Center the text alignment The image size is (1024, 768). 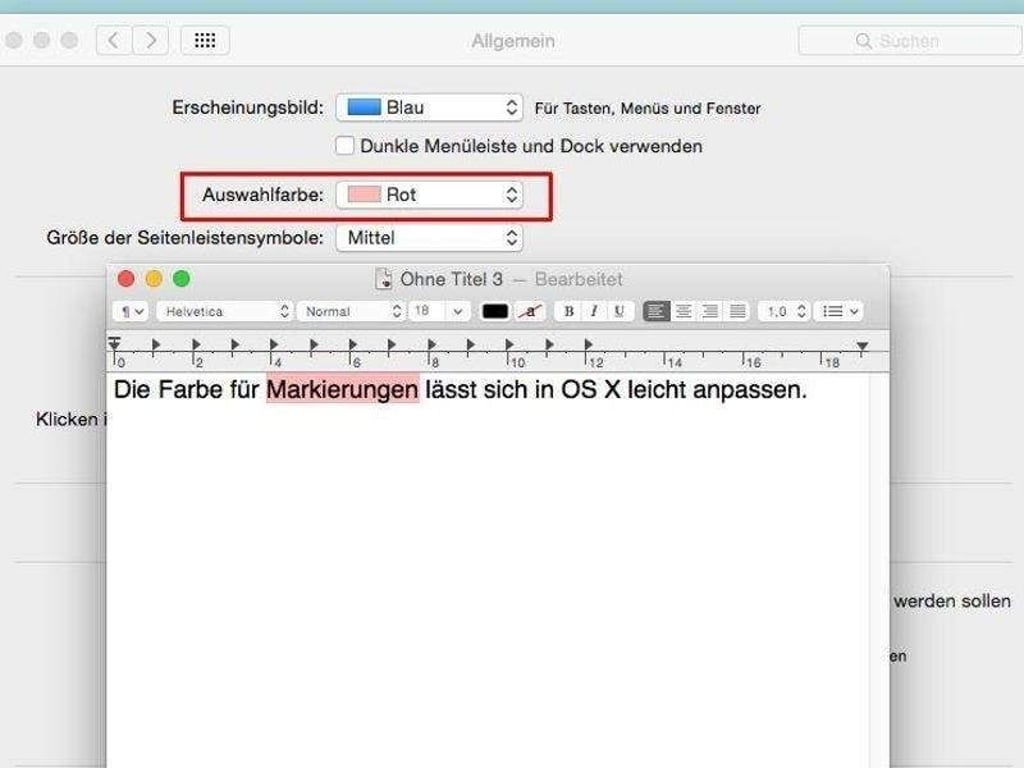[x=683, y=312]
